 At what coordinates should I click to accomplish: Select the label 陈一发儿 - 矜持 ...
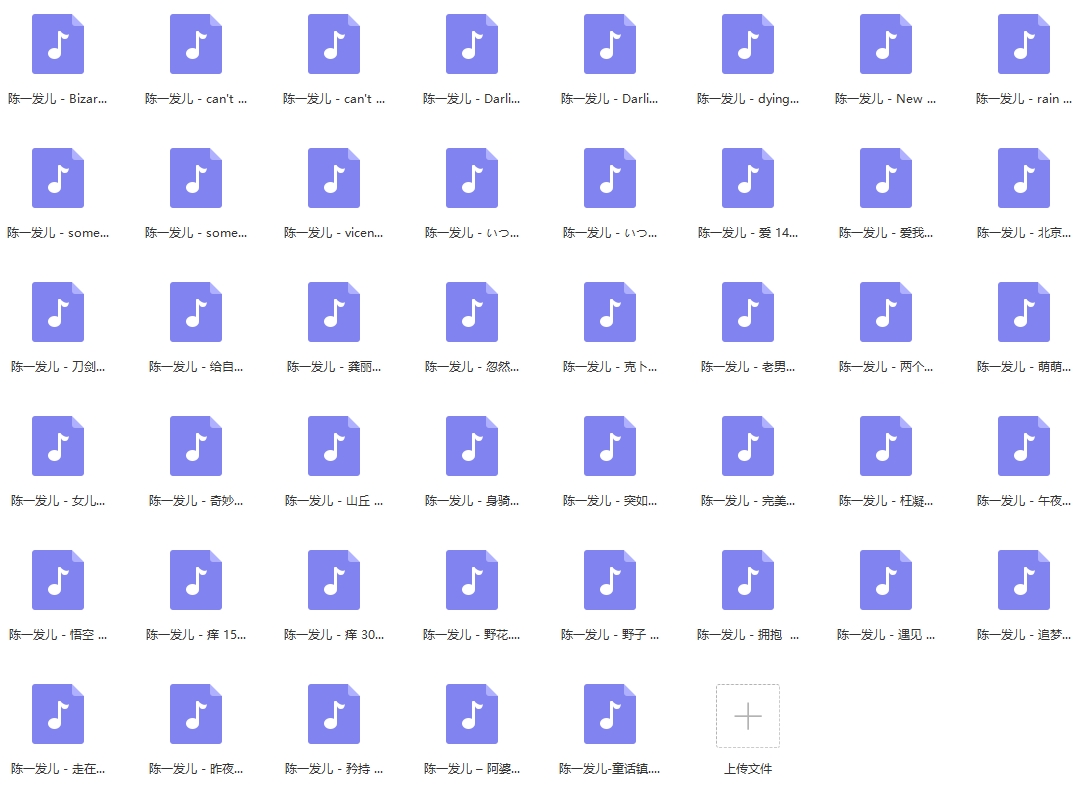(x=334, y=769)
